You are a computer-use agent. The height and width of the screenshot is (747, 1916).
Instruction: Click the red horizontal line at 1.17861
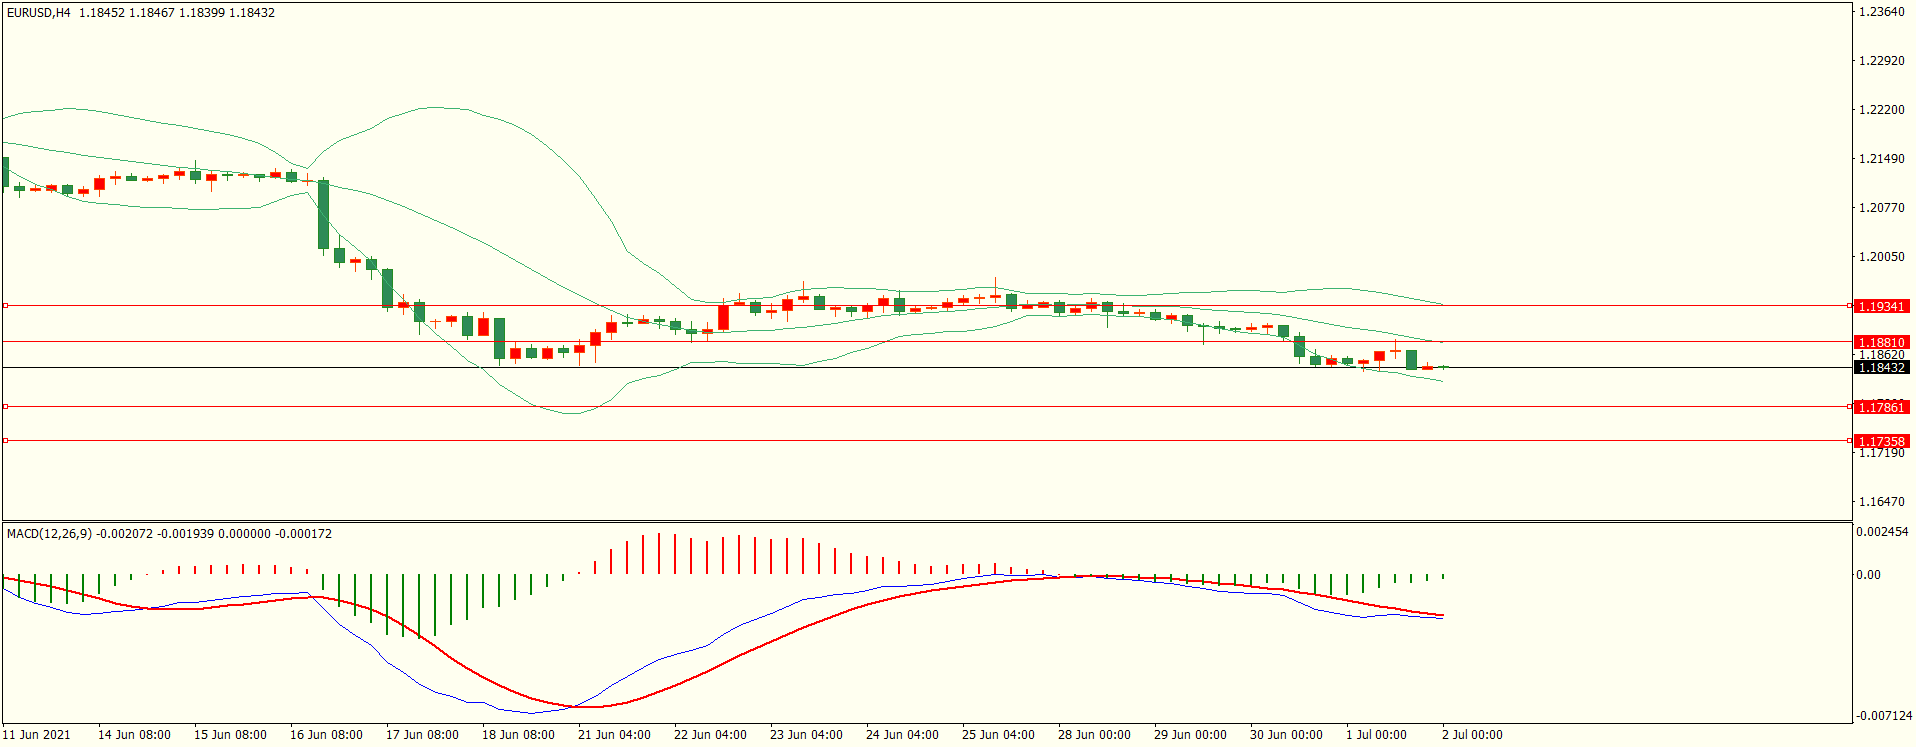tap(926, 407)
